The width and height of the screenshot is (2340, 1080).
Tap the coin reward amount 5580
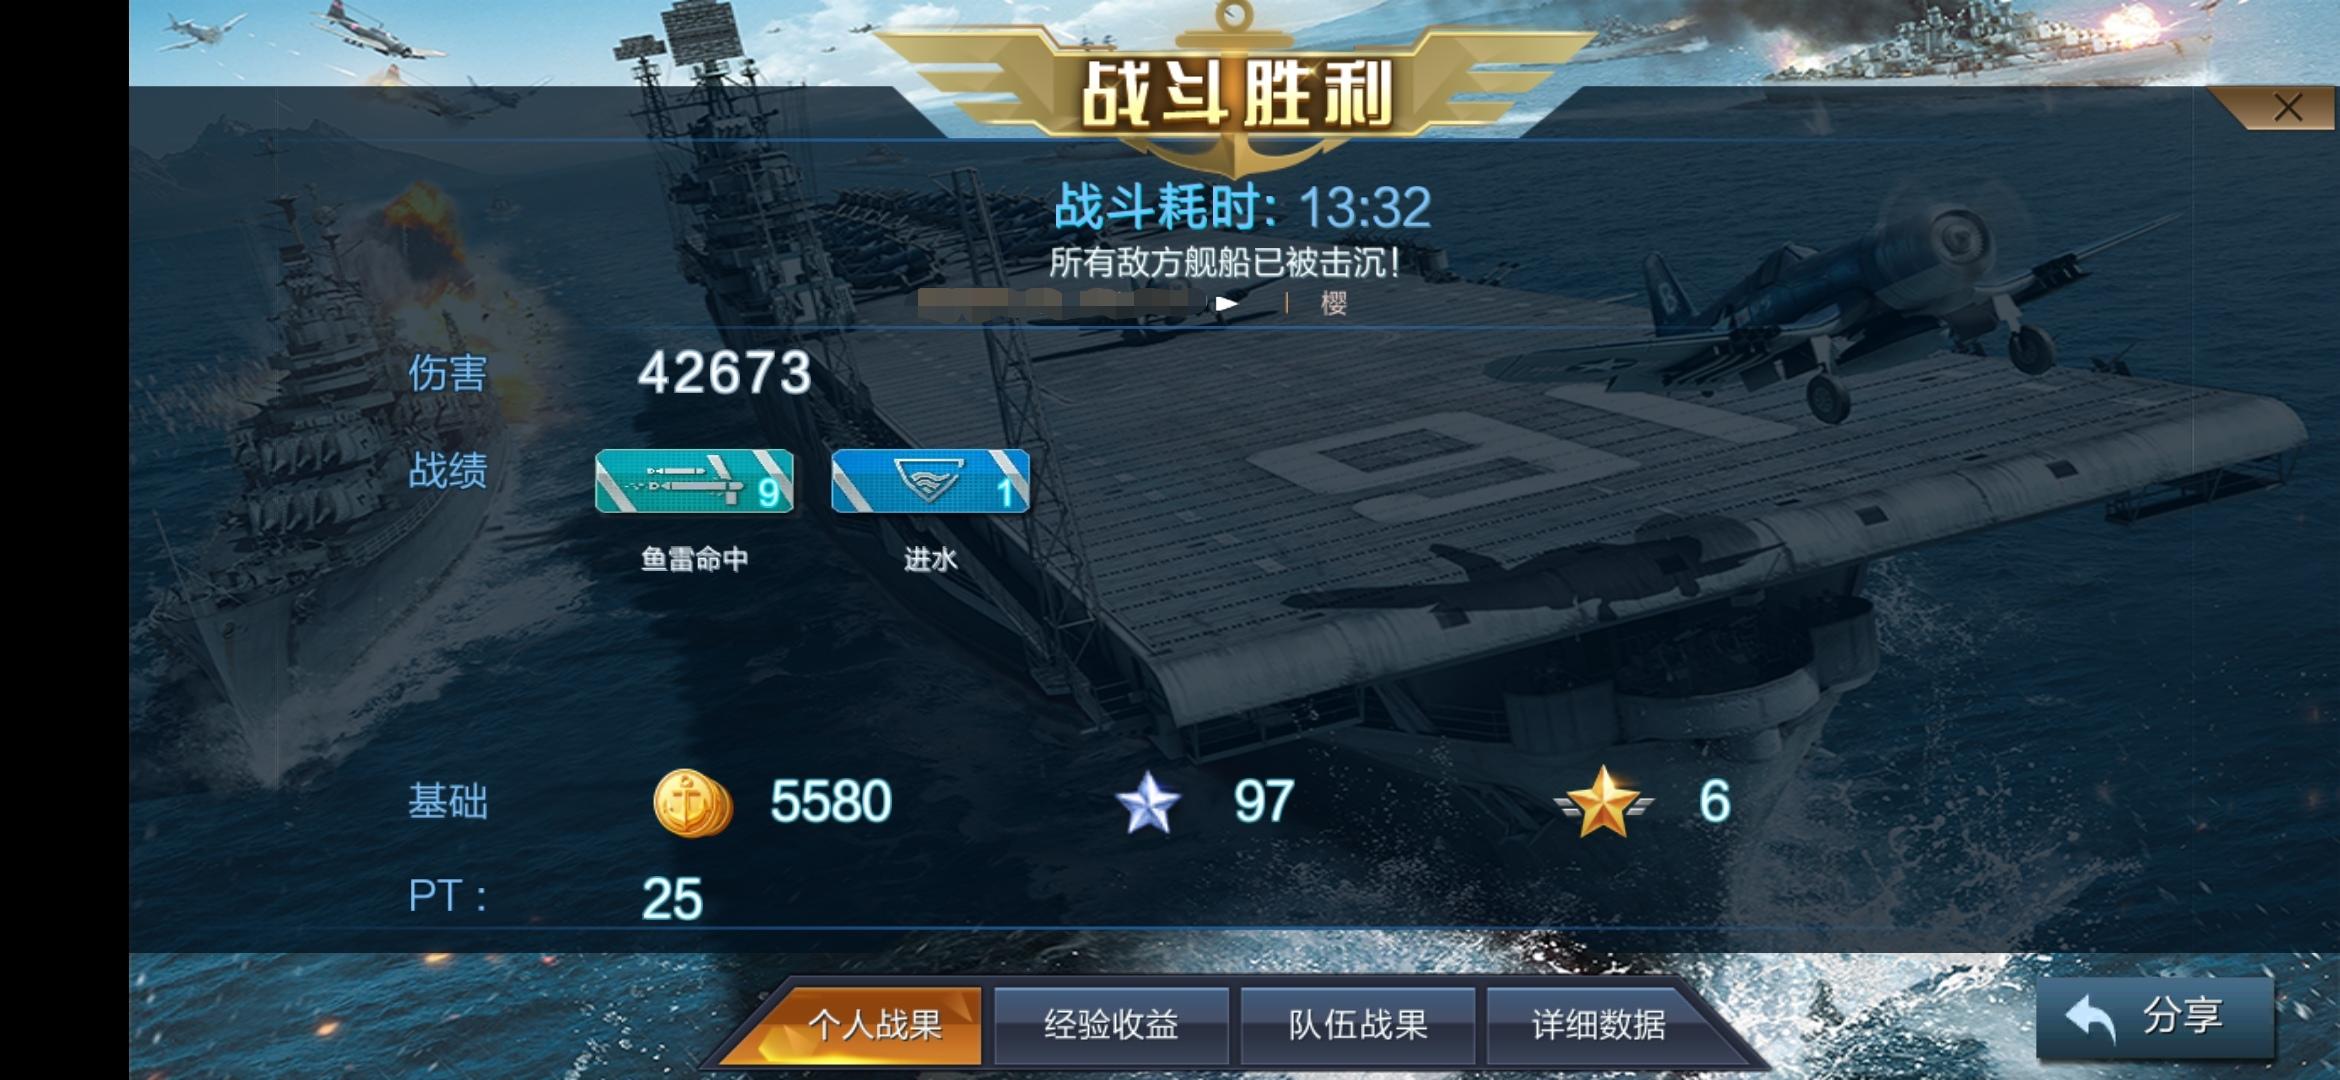coord(830,802)
